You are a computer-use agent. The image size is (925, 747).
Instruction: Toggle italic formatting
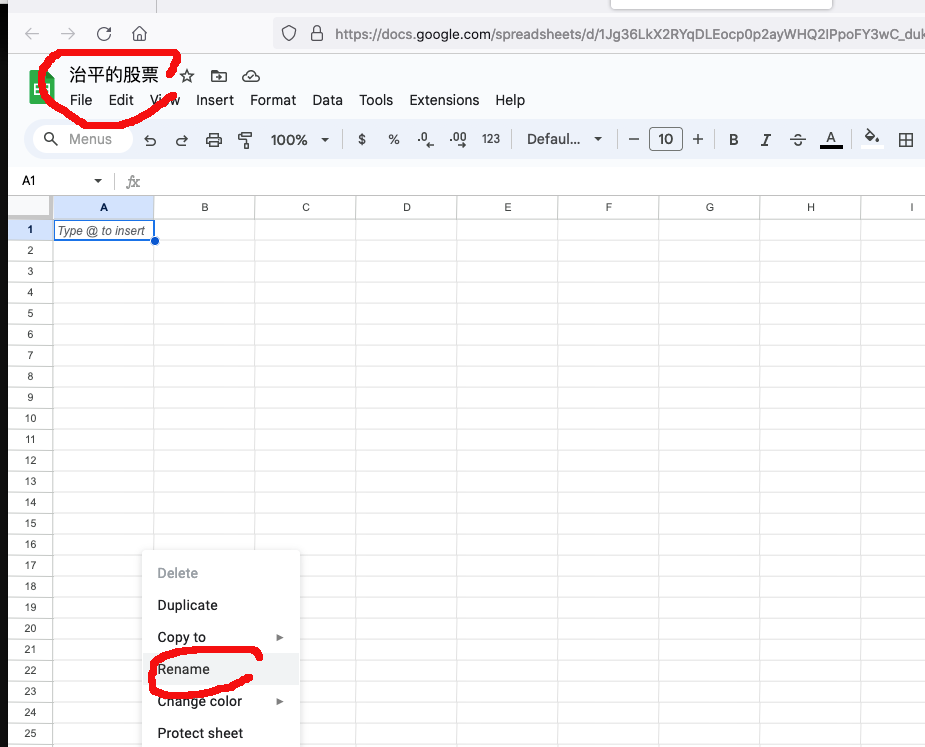click(766, 140)
